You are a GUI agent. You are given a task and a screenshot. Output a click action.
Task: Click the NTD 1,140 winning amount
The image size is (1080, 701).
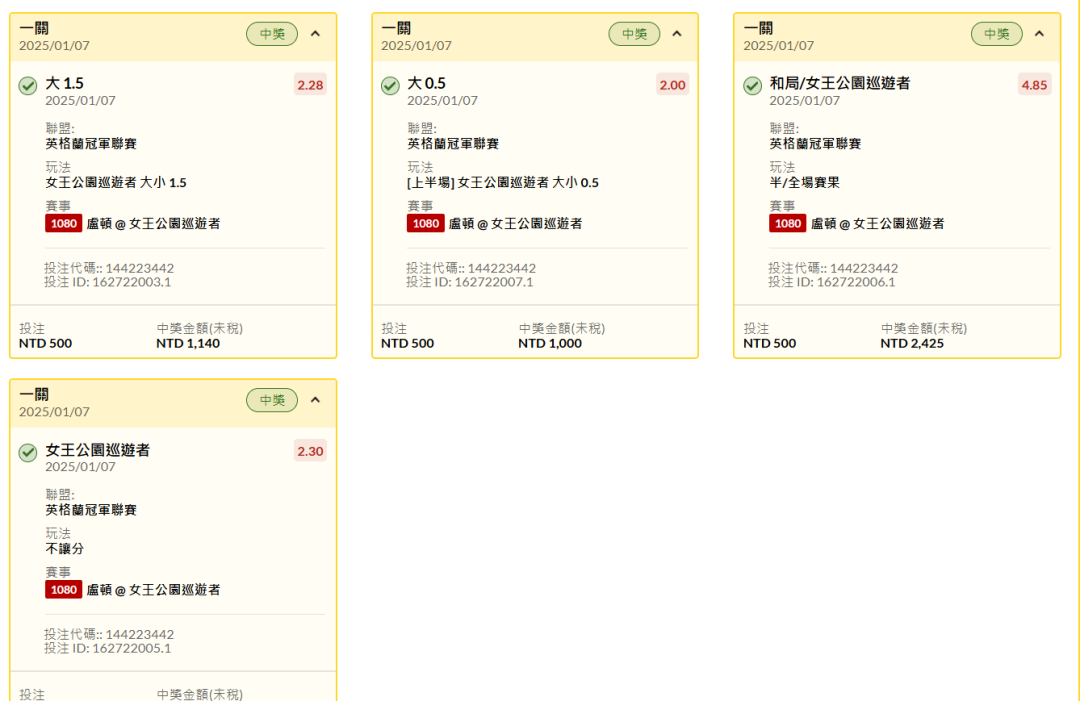(x=188, y=343)
